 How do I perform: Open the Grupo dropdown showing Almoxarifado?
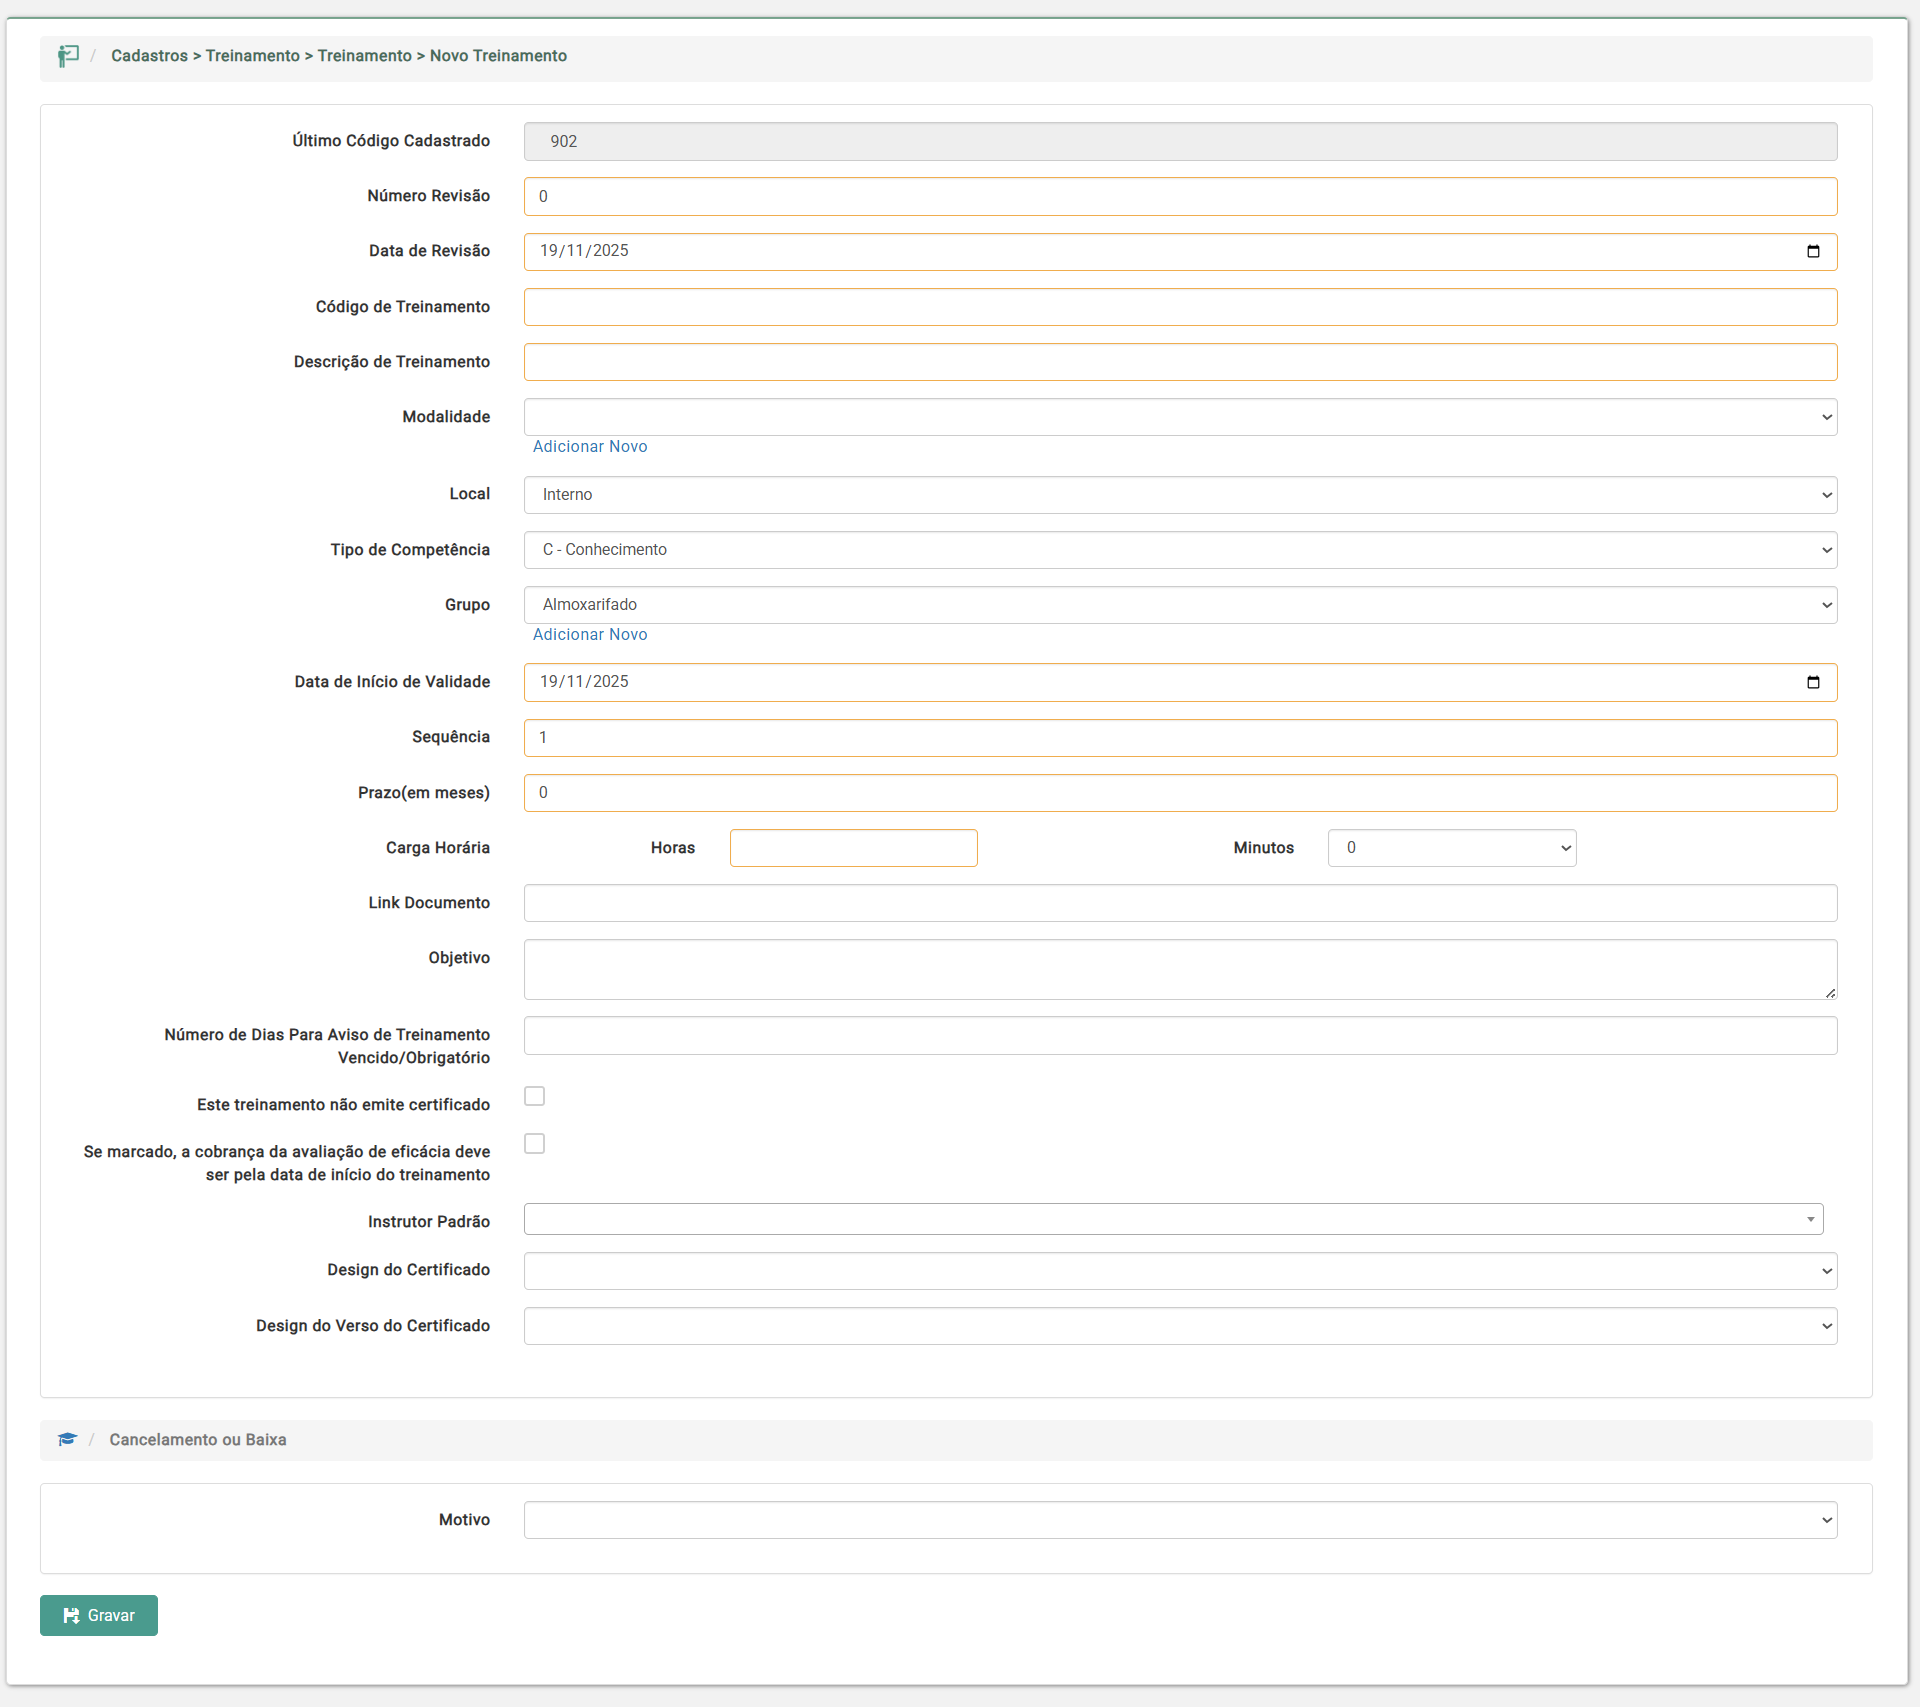1180,605
